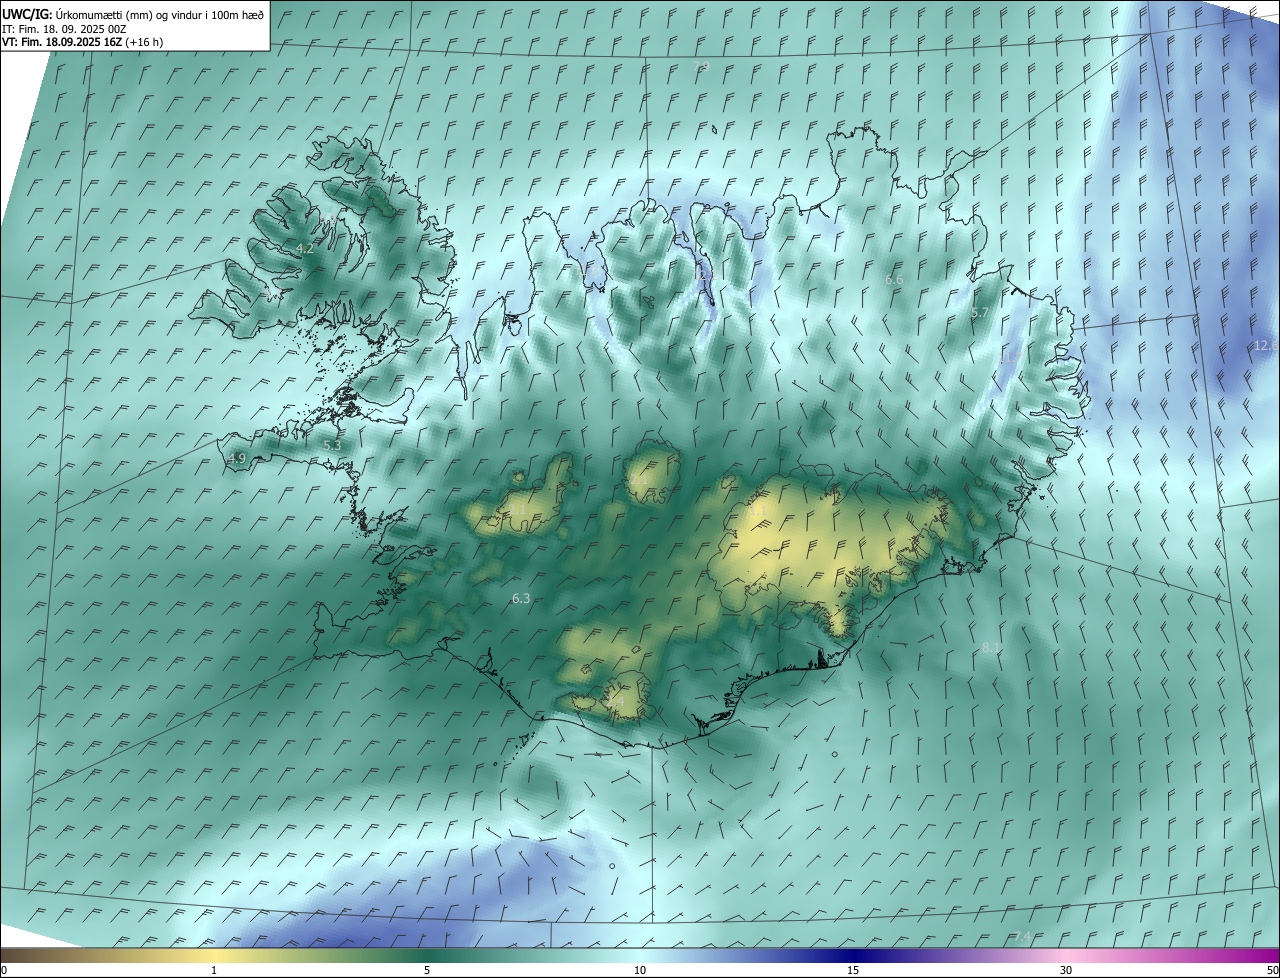Click the 7.4 value on the map
1280x978 pixels.
point(1022,937)
